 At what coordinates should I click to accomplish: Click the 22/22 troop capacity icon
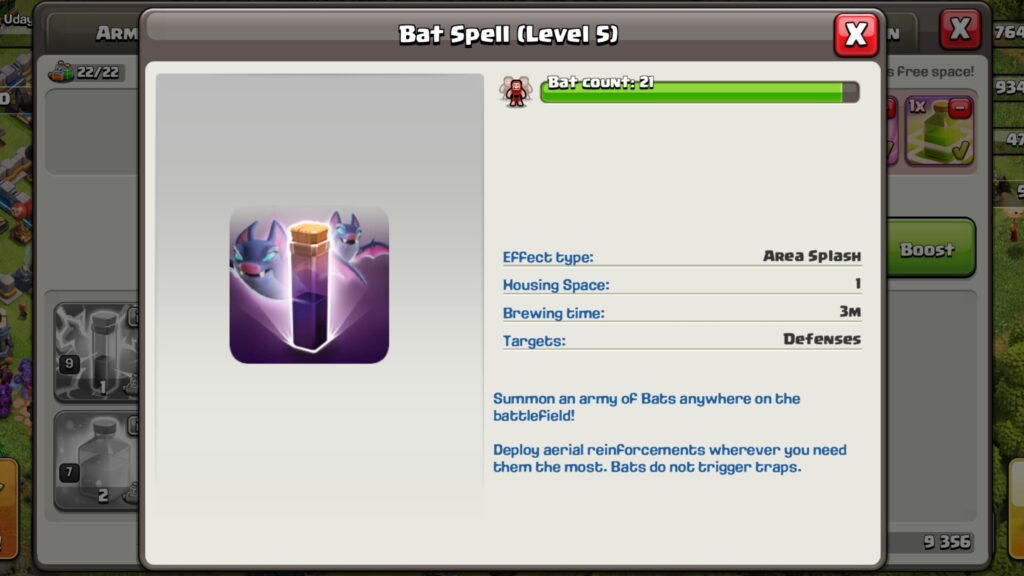click(61, 72)
